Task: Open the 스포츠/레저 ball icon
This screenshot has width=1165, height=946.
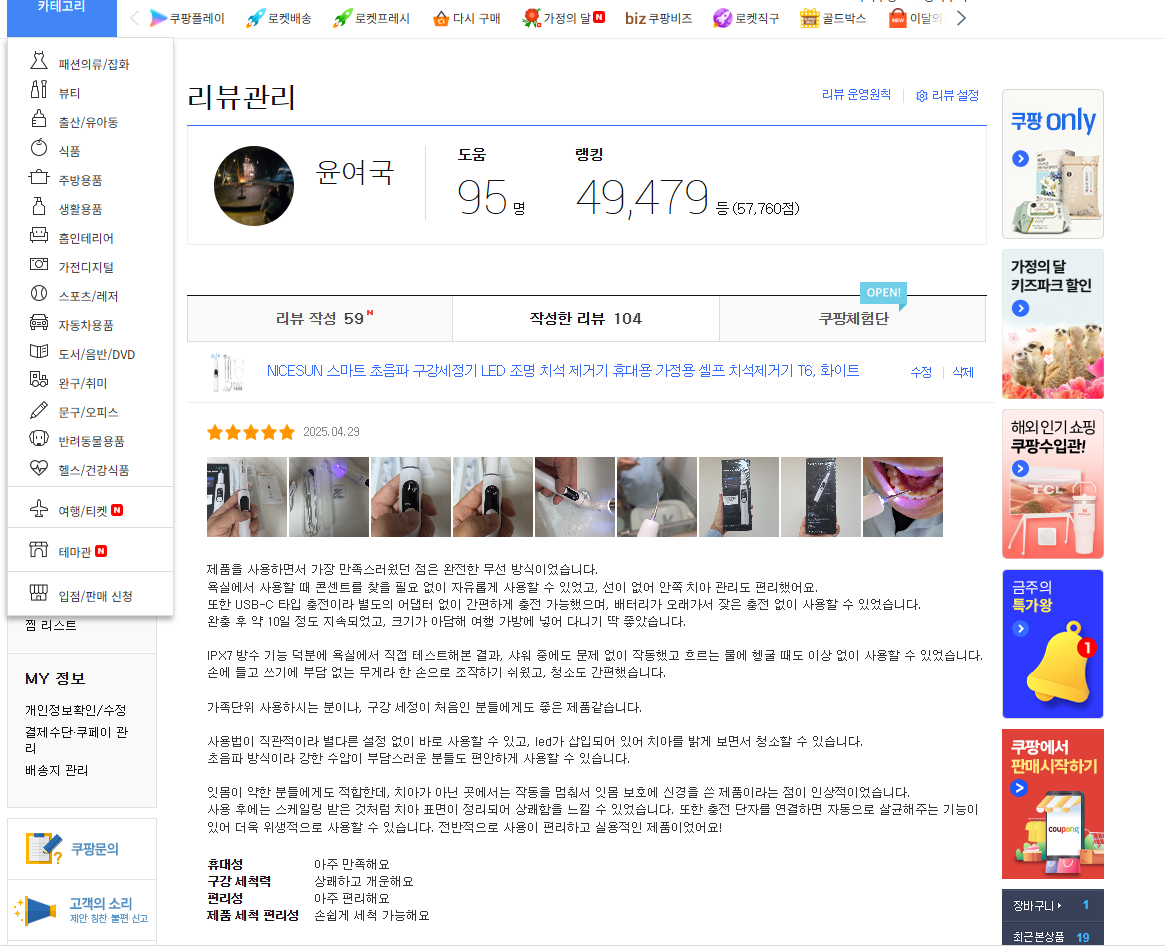Action: [39, 293]
